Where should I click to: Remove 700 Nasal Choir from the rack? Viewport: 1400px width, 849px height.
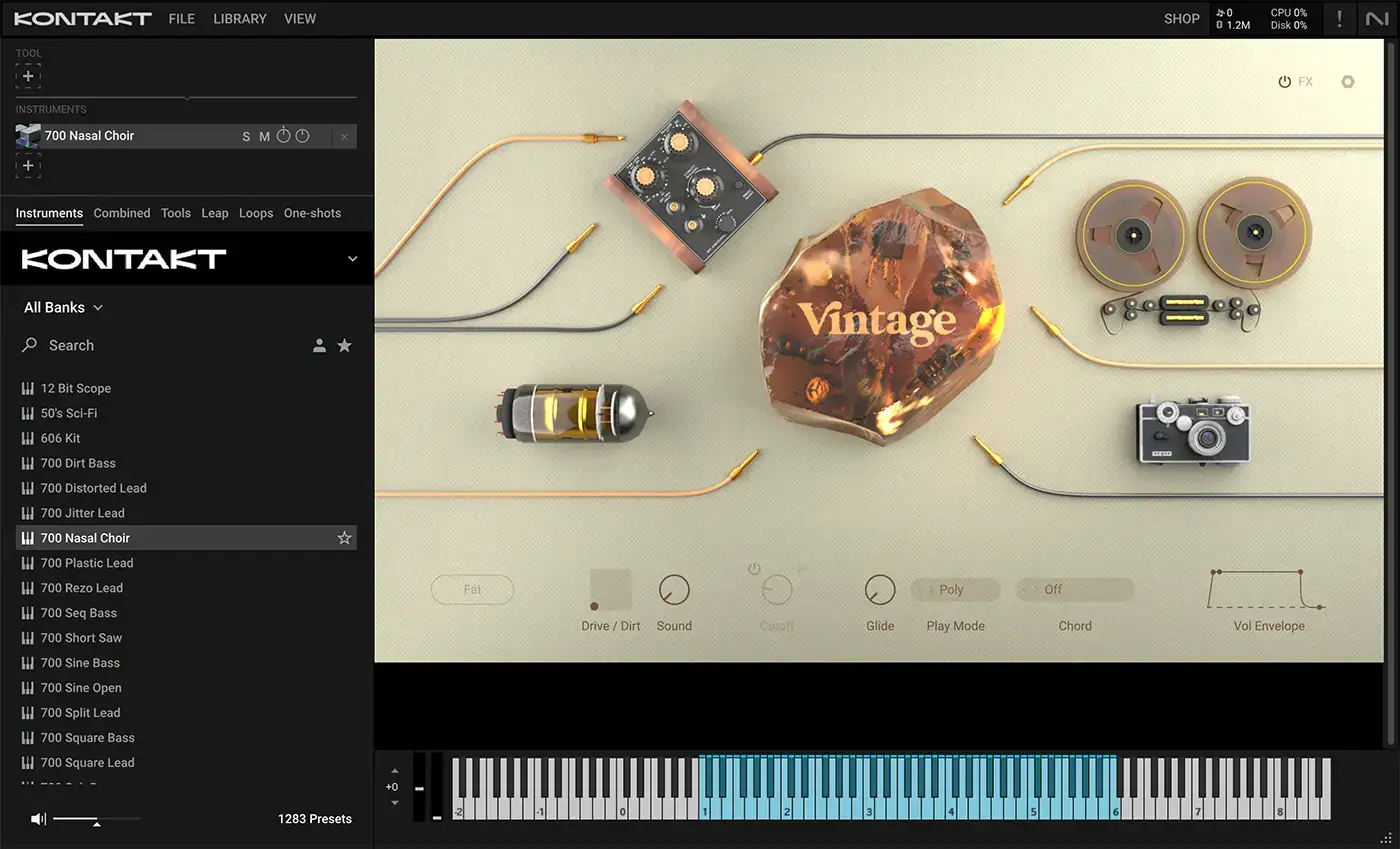click(345, 137)
